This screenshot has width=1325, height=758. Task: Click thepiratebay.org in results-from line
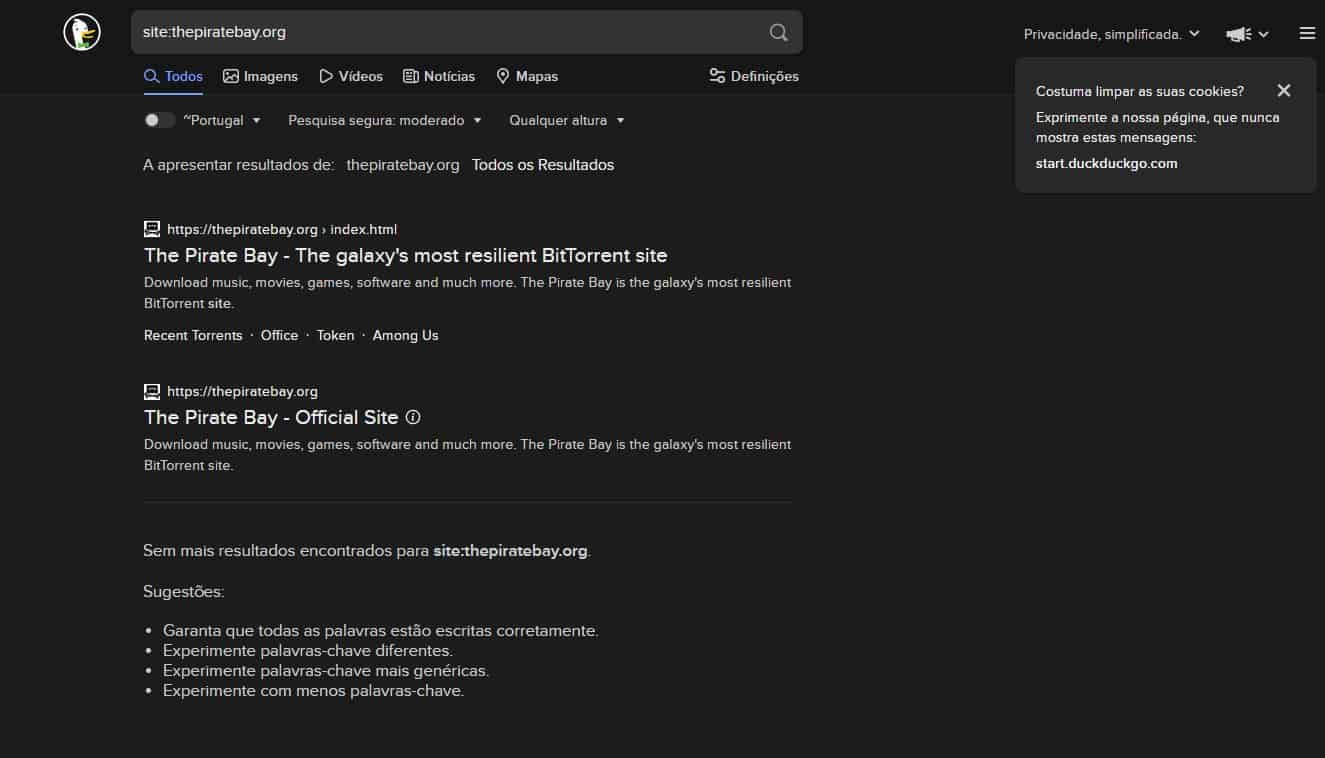(403, 165)
